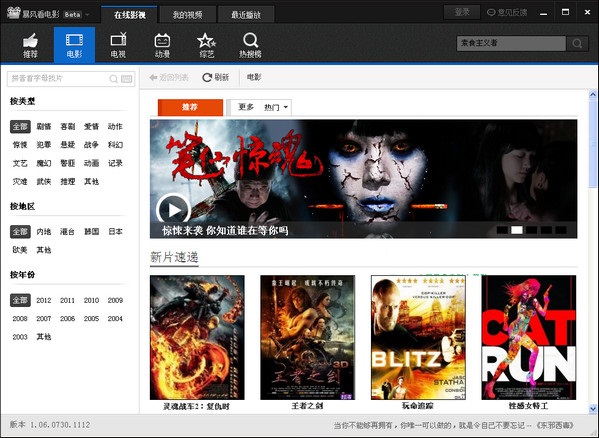This screenshot has height=438, width=599.
Task: Filter by year 2005
Action: point(91,318)
